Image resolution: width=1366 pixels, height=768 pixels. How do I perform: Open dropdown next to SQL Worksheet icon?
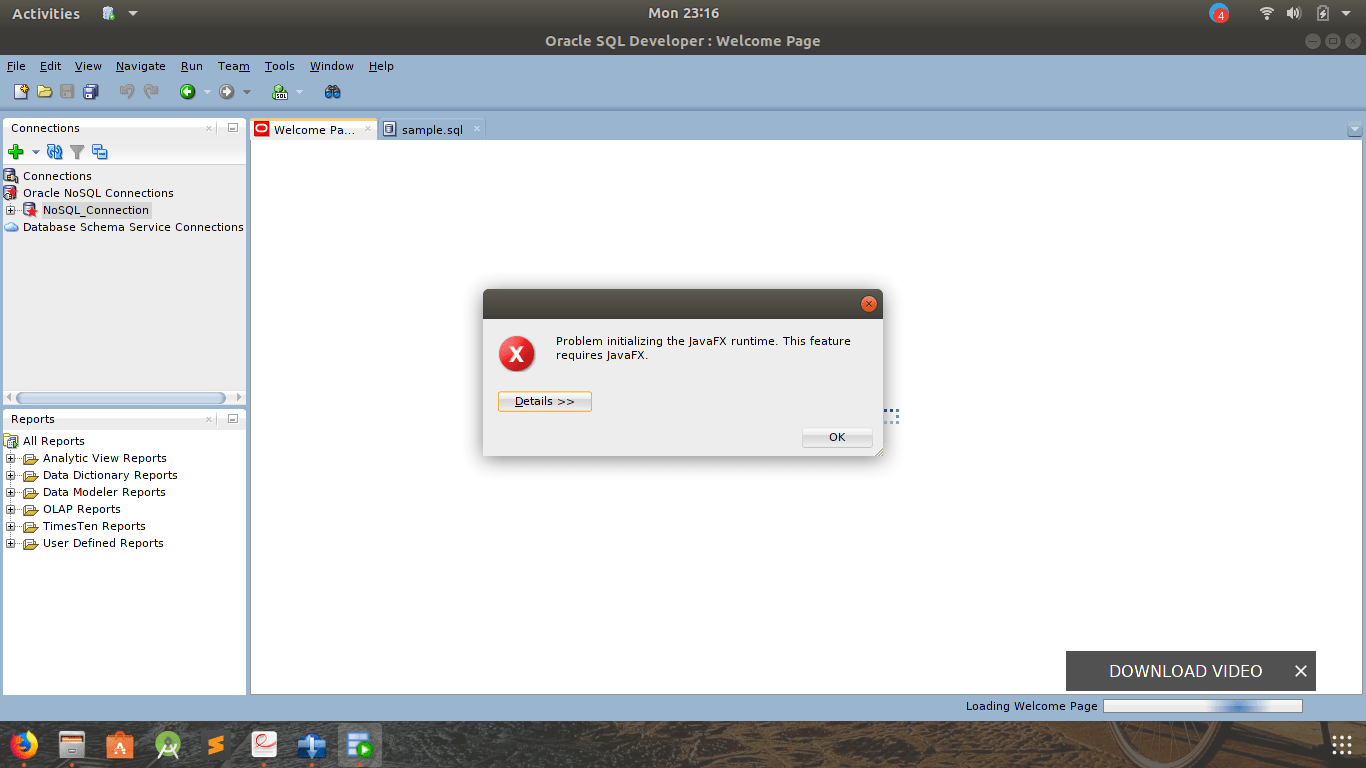click(x=299, y=92)
